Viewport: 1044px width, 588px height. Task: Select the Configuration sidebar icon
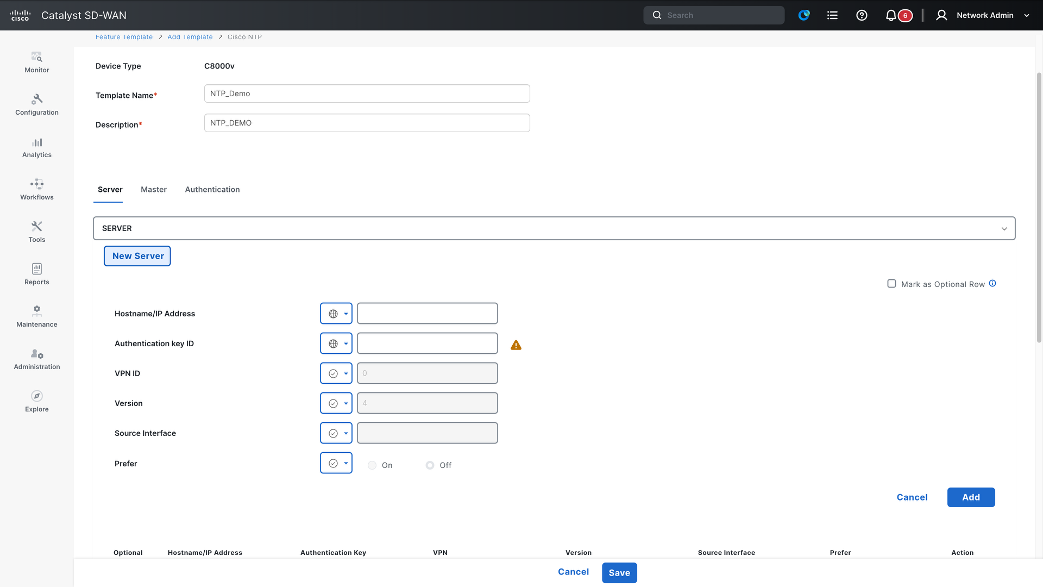click(36, 105)
